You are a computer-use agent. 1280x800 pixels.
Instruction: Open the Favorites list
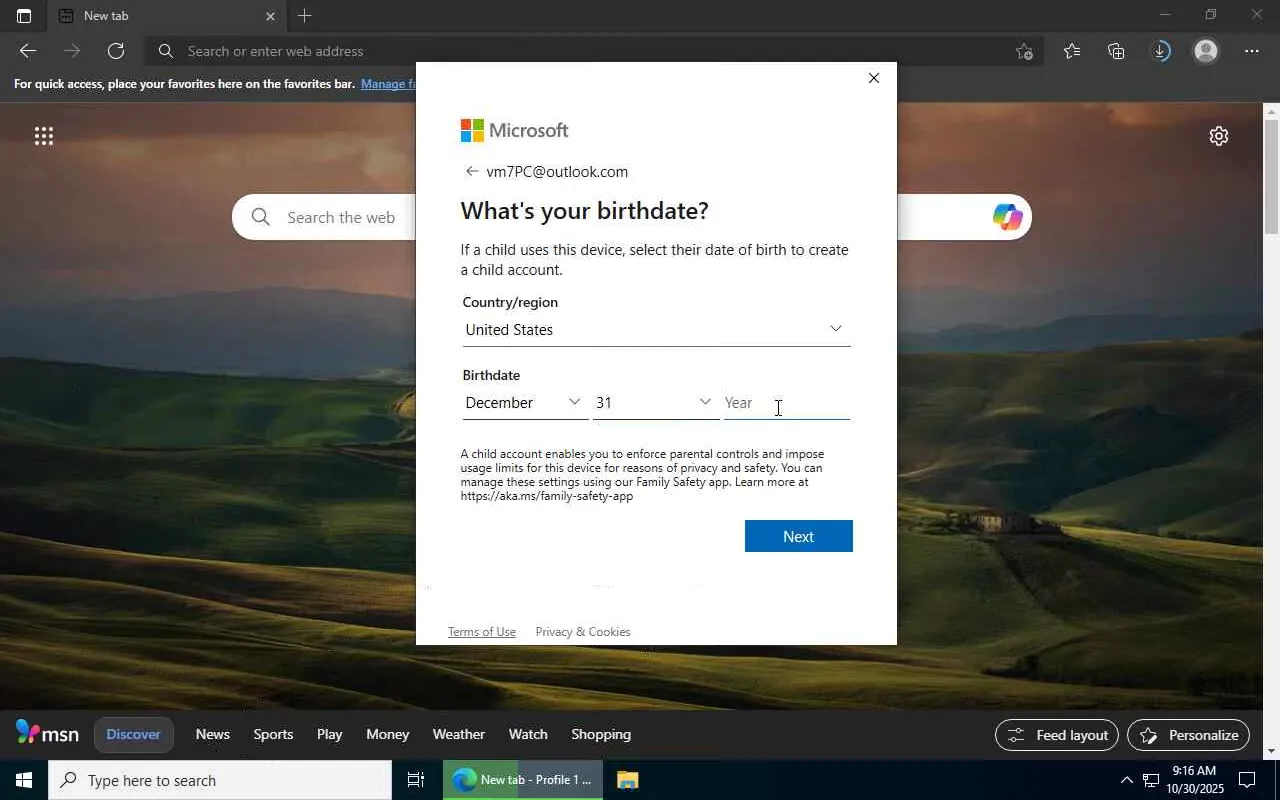coord(1072,51)
